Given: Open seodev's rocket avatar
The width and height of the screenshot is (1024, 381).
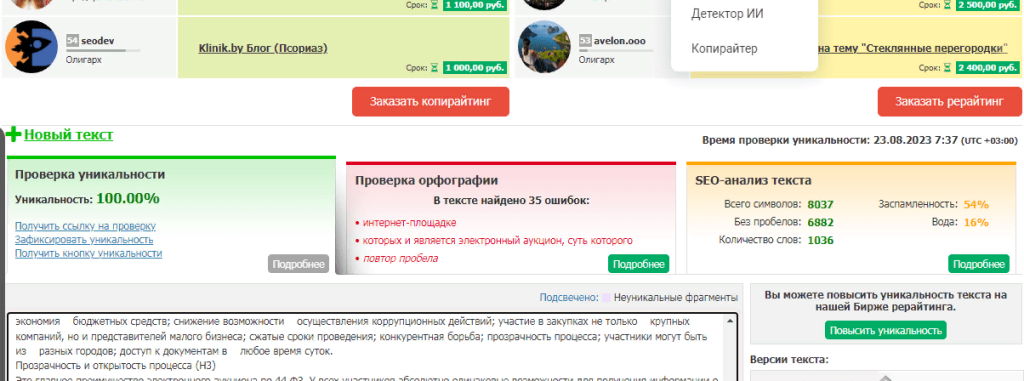Looking at the screenshot, I should click(x=31, y=46).
